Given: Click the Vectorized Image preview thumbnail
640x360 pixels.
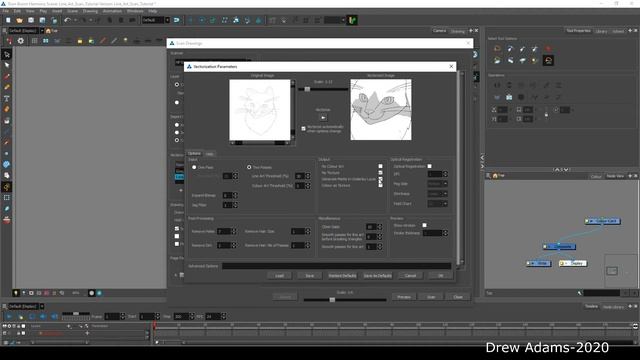Looking at the screenshot, I should point(381,110).
